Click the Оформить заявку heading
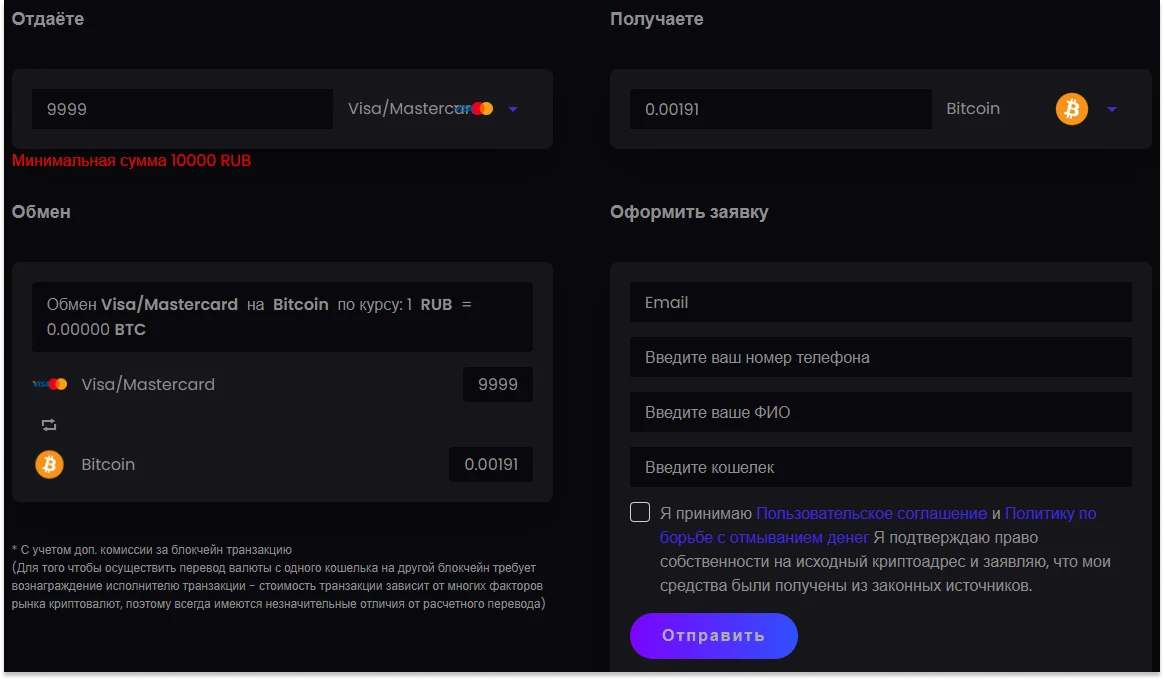 [689, 212]
